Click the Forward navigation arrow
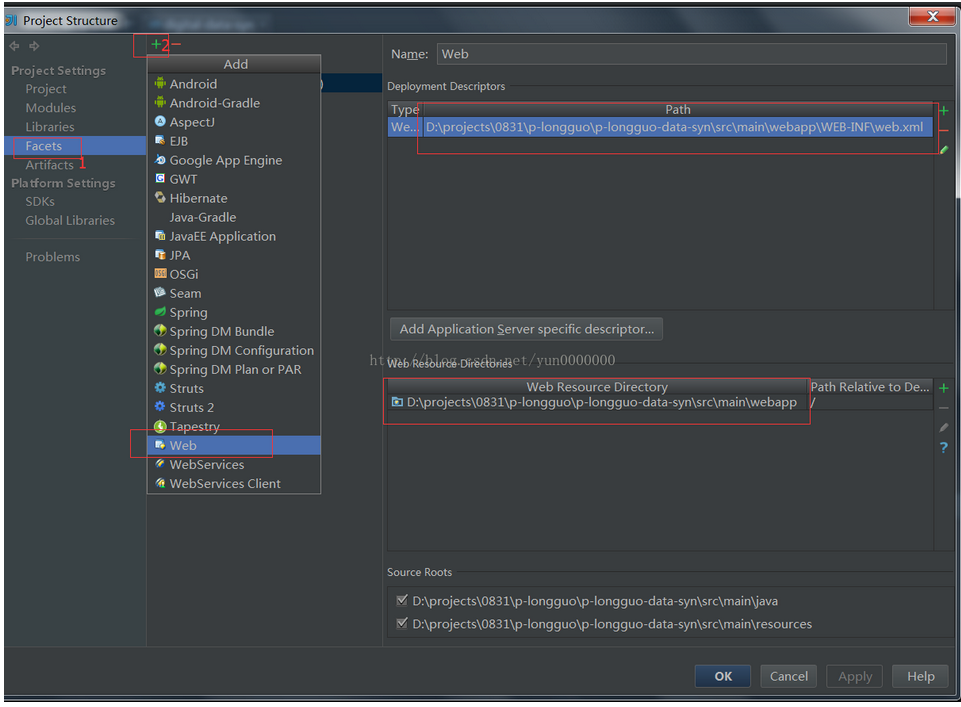Image resolution: width=961 pixels, height=707 pixels. [x=34, y=45]
